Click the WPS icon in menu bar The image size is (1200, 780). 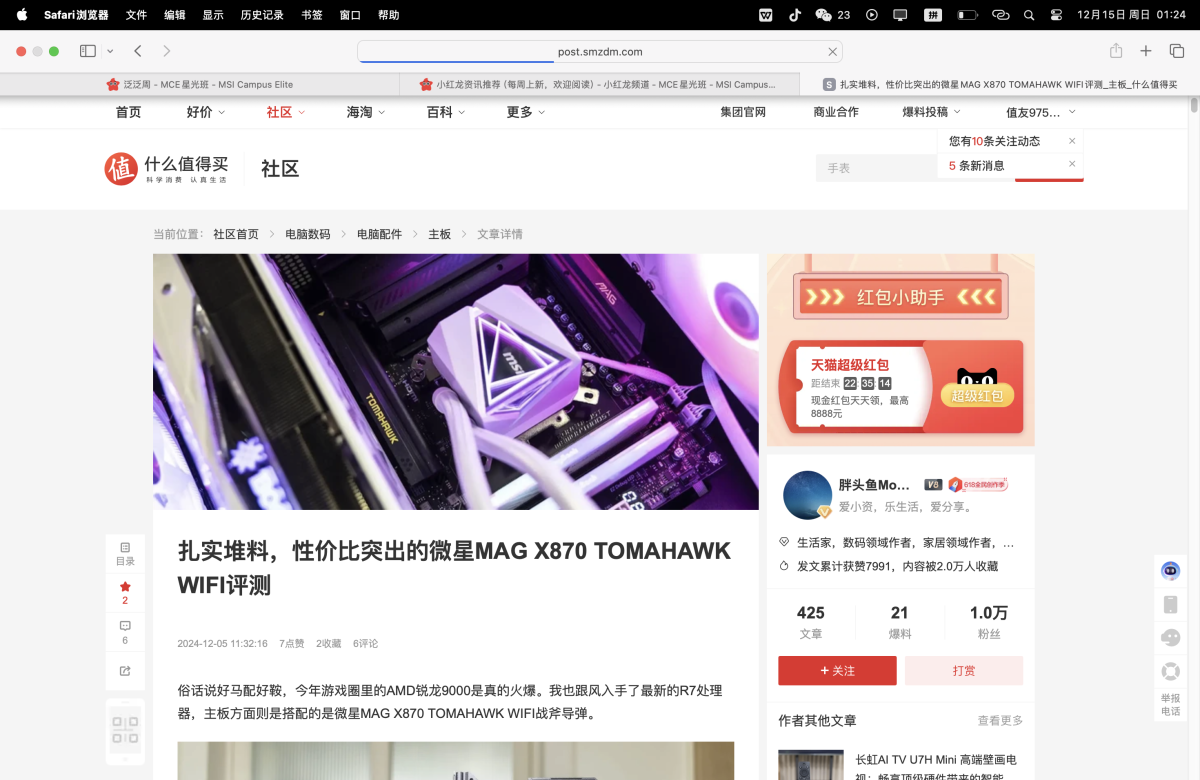pos(766,15)
